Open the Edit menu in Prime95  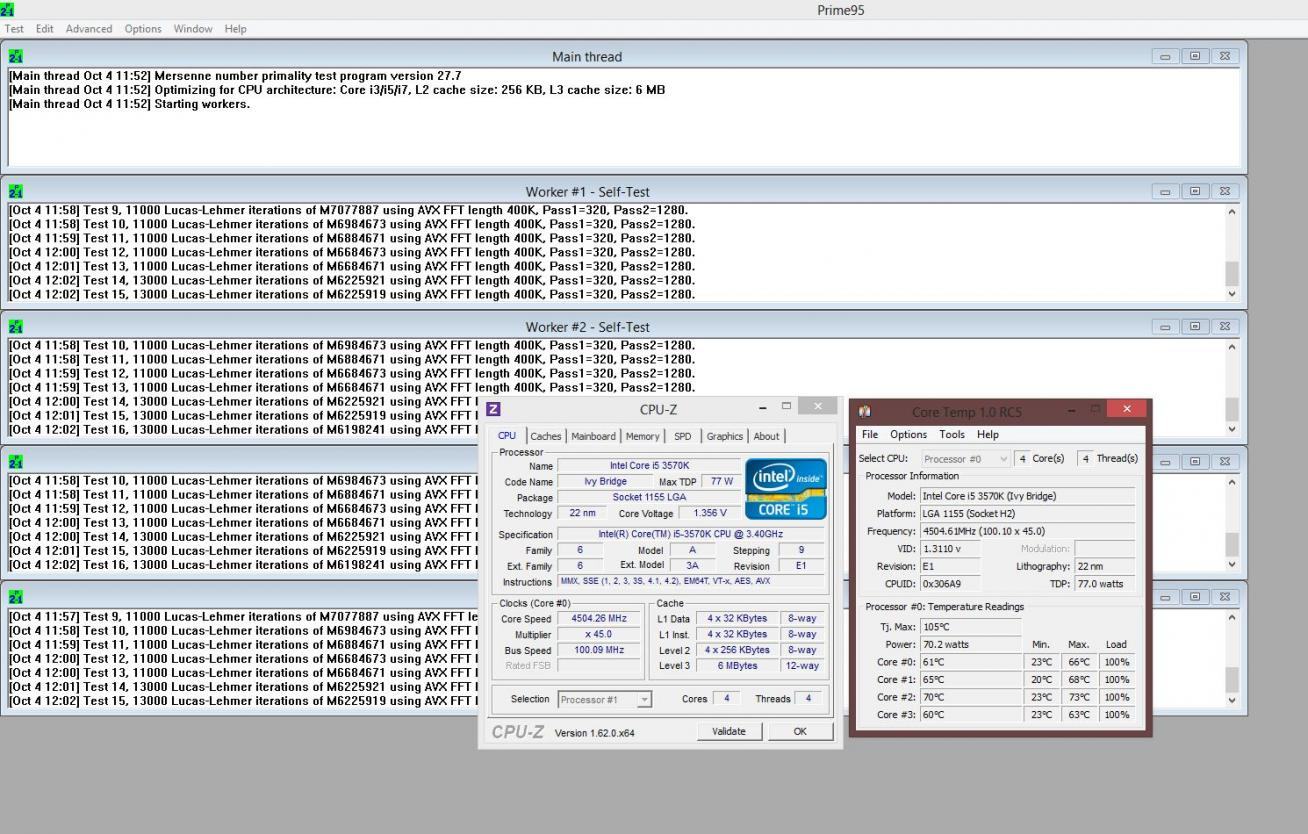tap(45, 29)
